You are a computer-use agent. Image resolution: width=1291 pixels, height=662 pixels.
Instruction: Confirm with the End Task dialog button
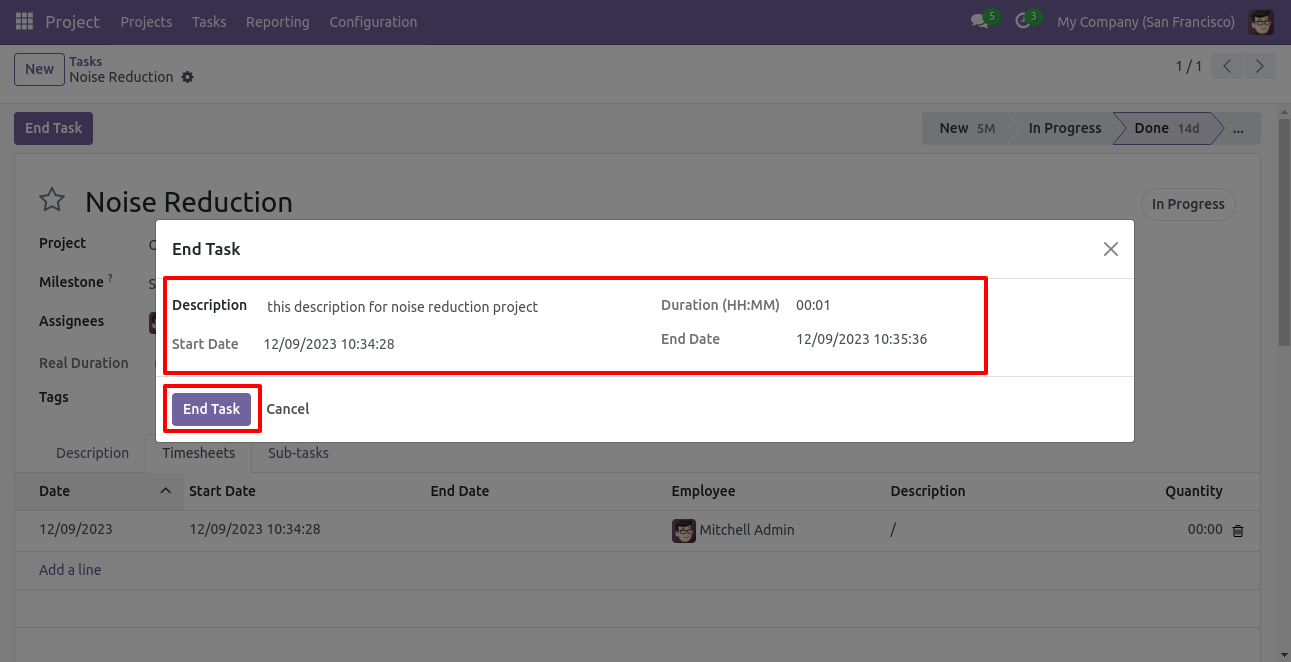coord(211,409)
